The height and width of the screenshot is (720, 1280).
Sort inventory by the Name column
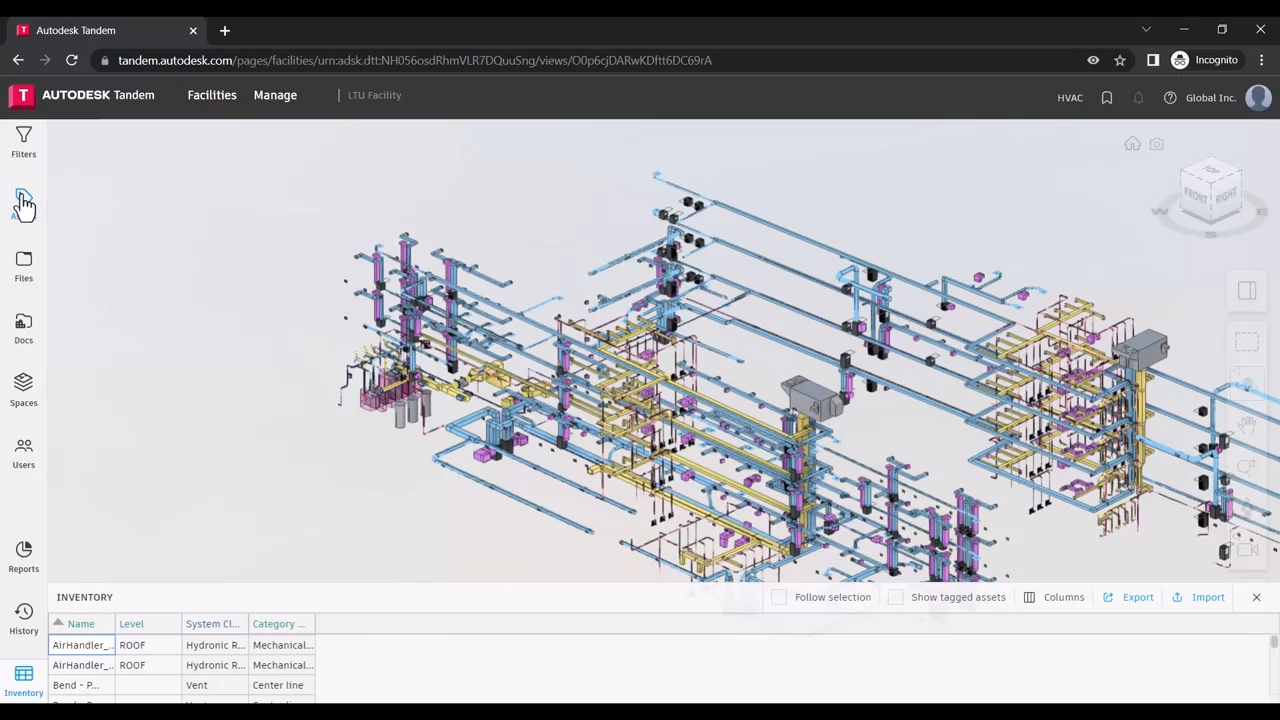81,624
